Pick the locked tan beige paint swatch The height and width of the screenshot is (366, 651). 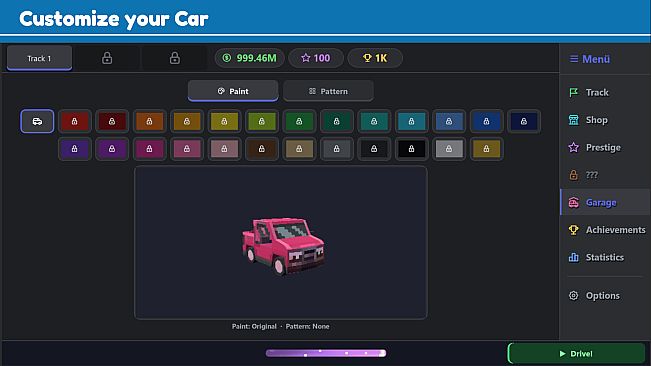[x=299, y=149]
